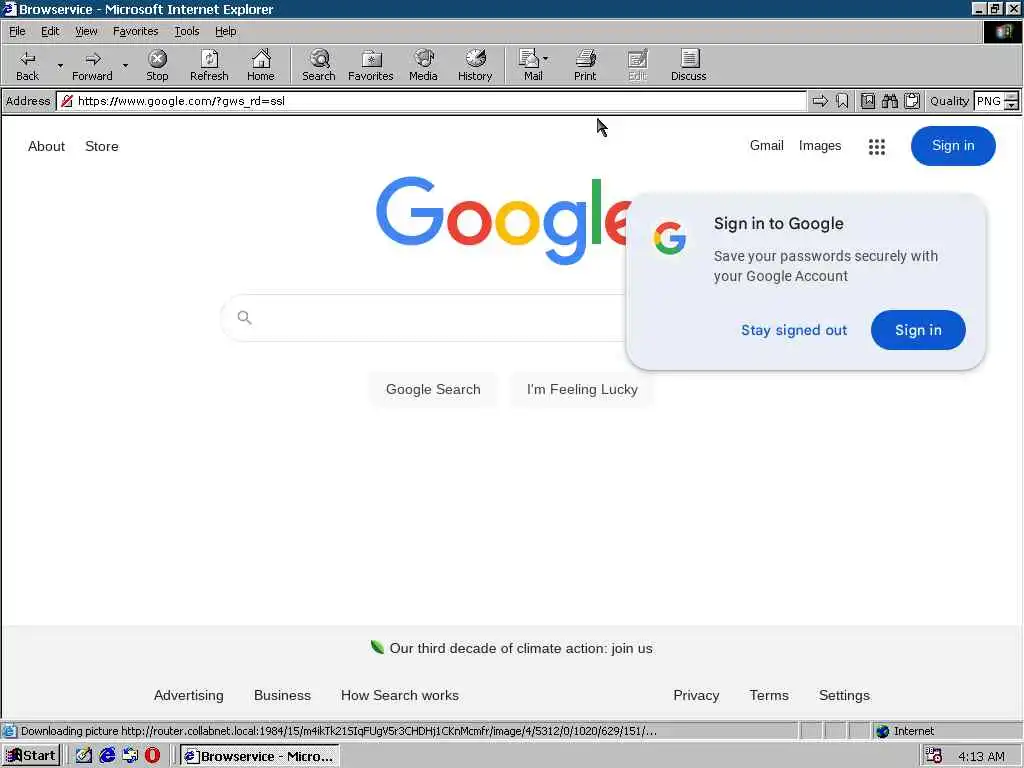Viewport: 1024px width, 768px height.
Task: Open the Store link
Action: (x=102, y=146)
